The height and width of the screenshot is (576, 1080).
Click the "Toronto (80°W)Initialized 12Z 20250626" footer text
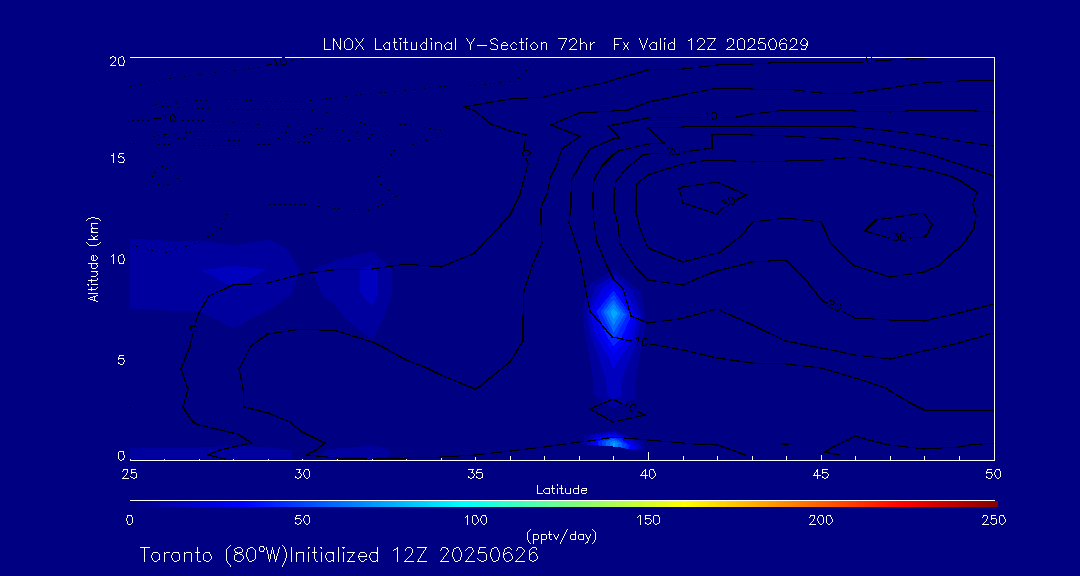coord(339,555)
